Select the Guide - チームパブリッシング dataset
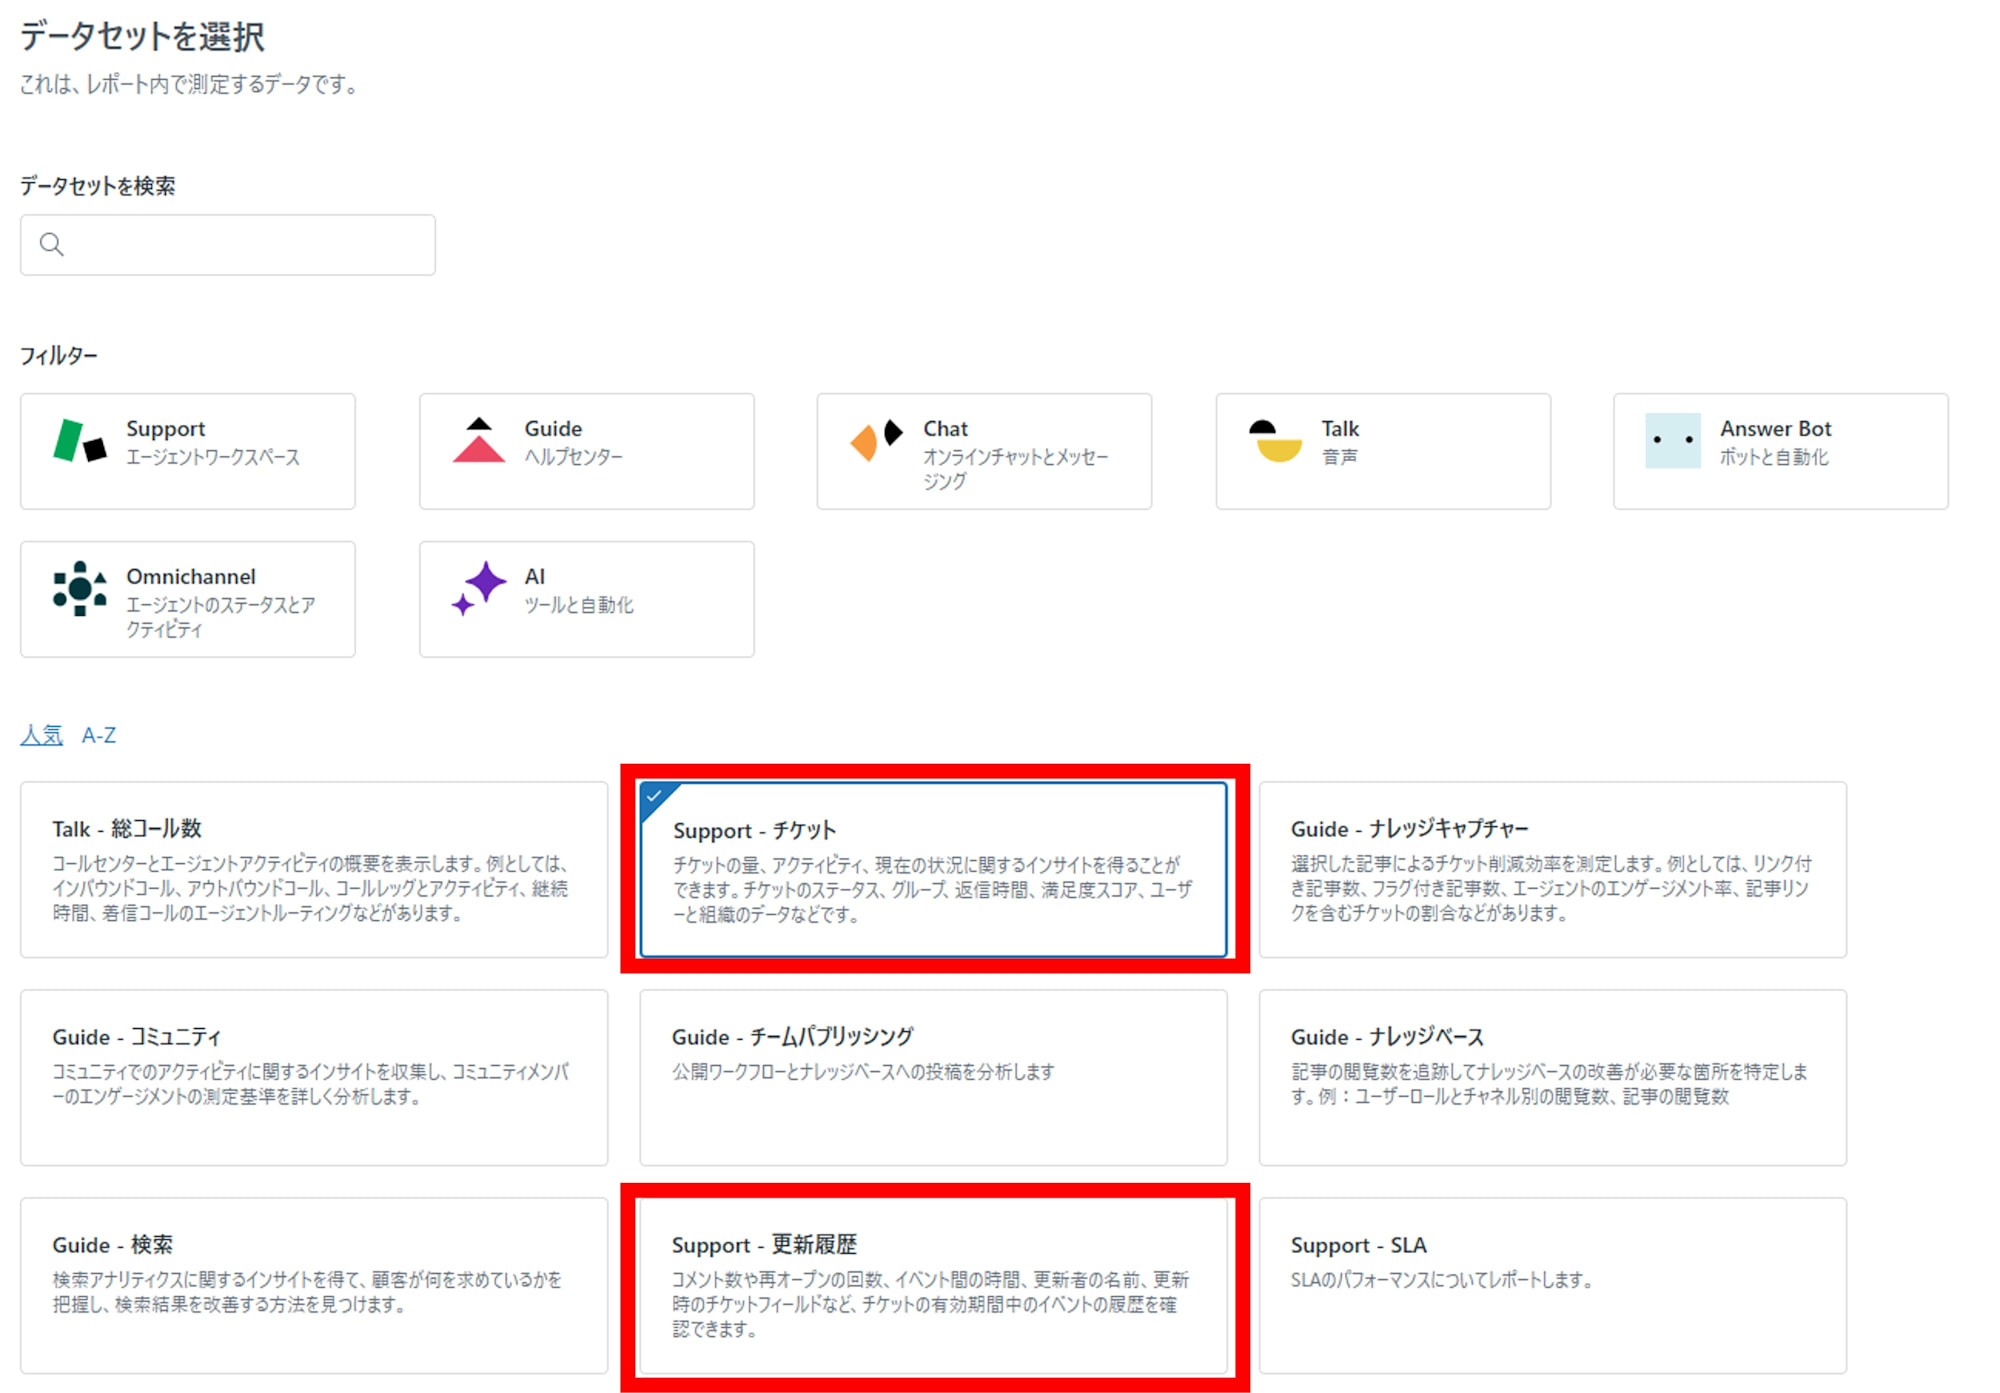This screenshot has width=2000, height=1393. (x=934, y=1078)
